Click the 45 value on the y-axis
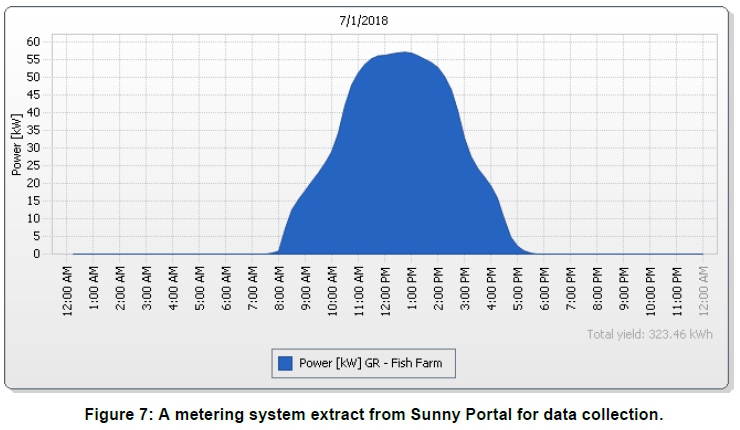 click(x=33, y=95)
